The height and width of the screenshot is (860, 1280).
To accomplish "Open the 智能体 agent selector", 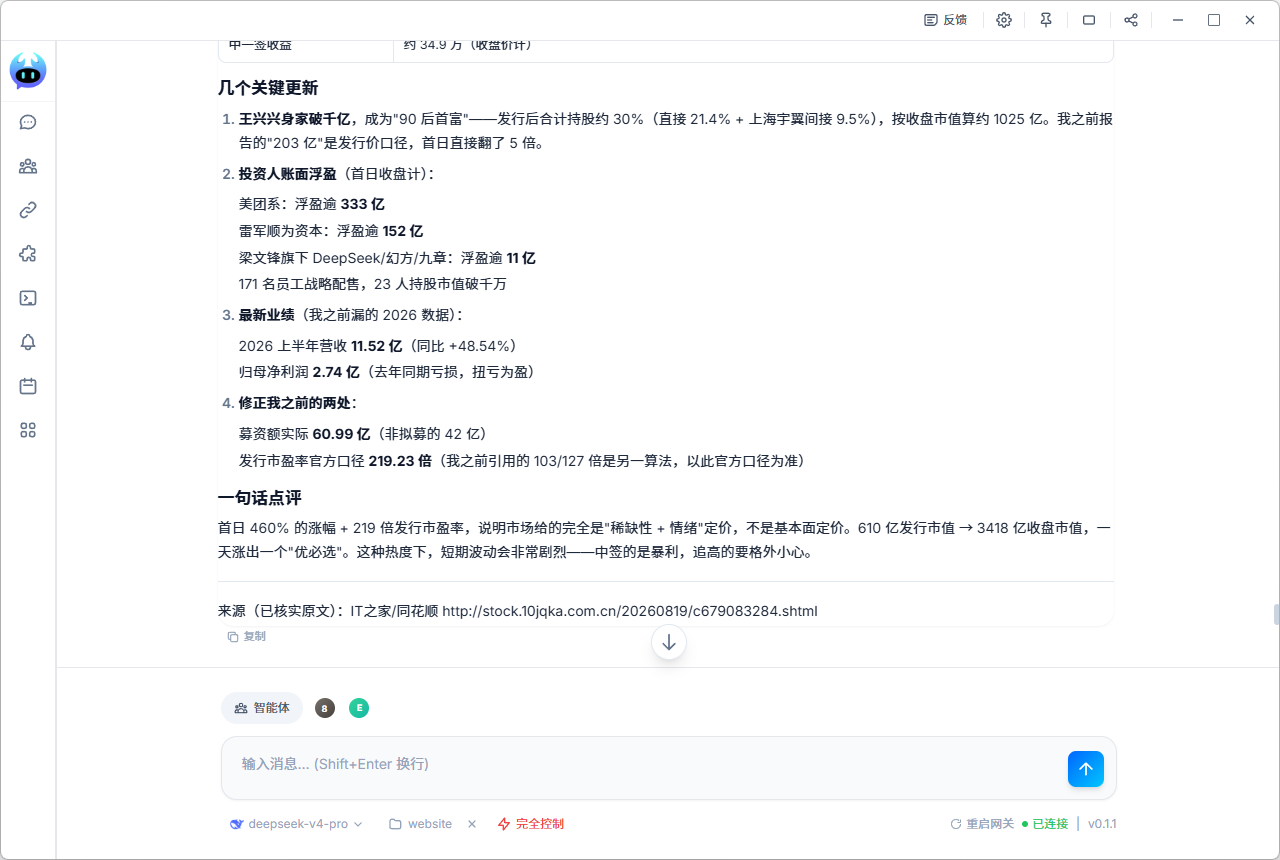I will coord(262,708).
